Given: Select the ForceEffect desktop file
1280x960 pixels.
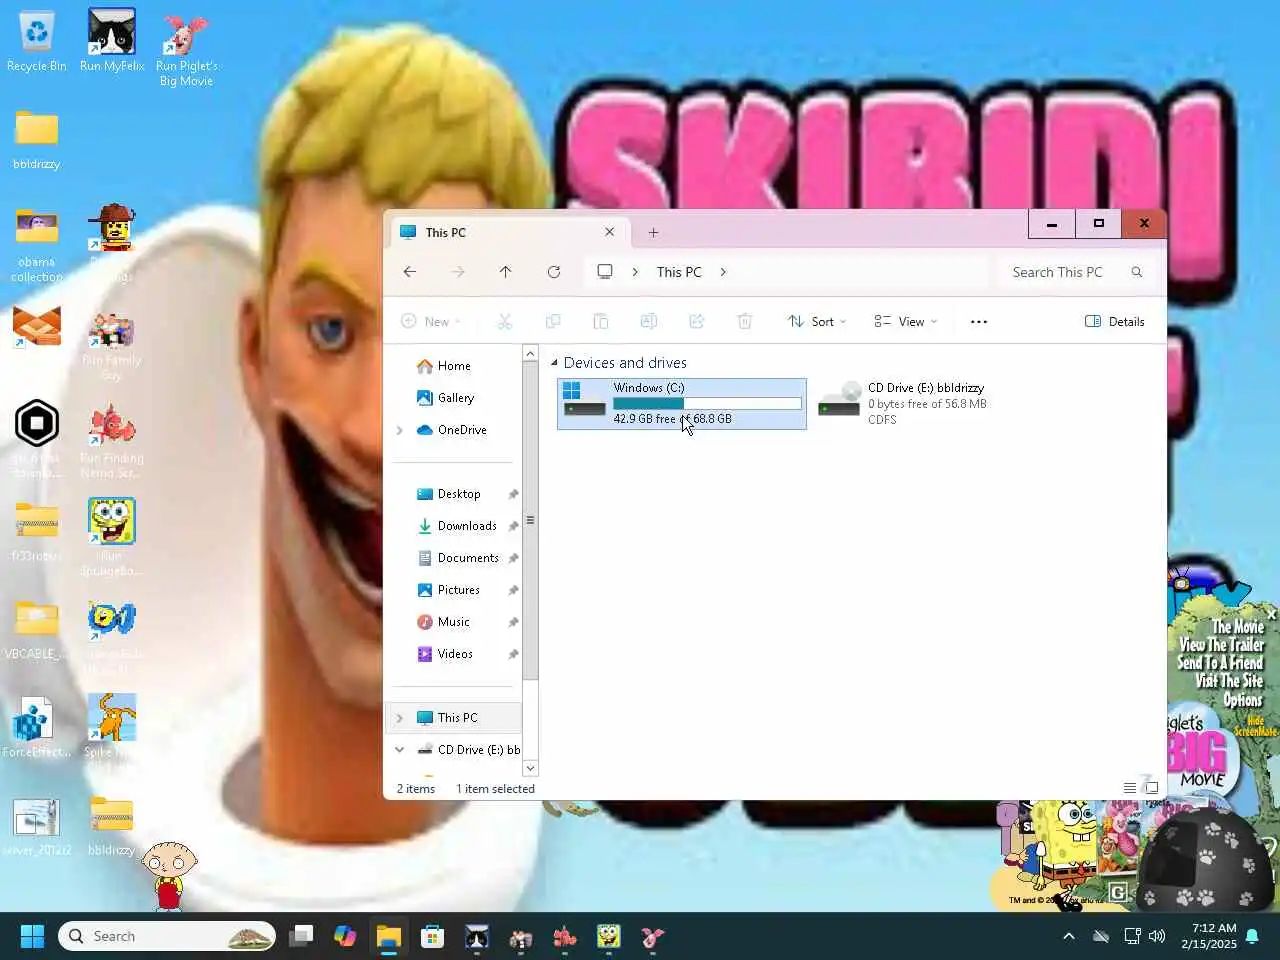Looking at the screenshot, I should click(x=37, y=727).
